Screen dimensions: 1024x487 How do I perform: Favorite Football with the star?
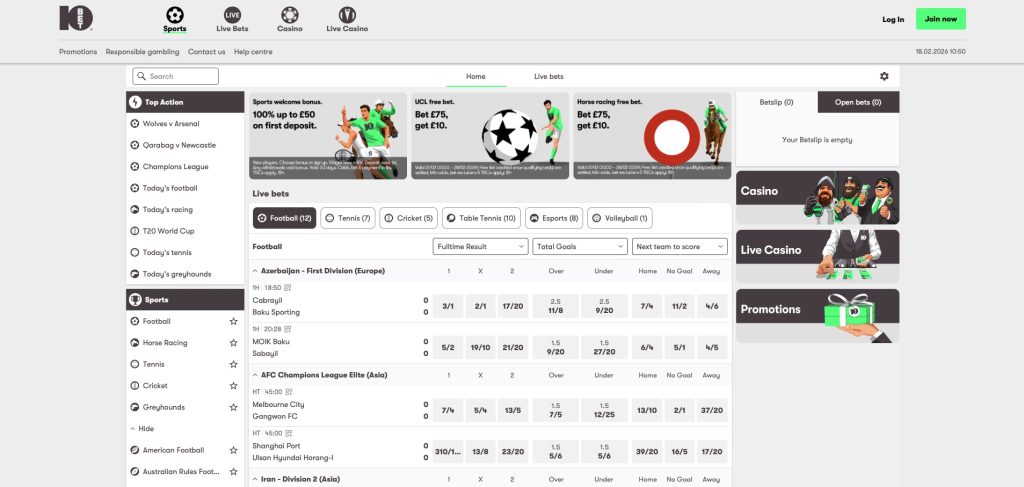(233, 321)
